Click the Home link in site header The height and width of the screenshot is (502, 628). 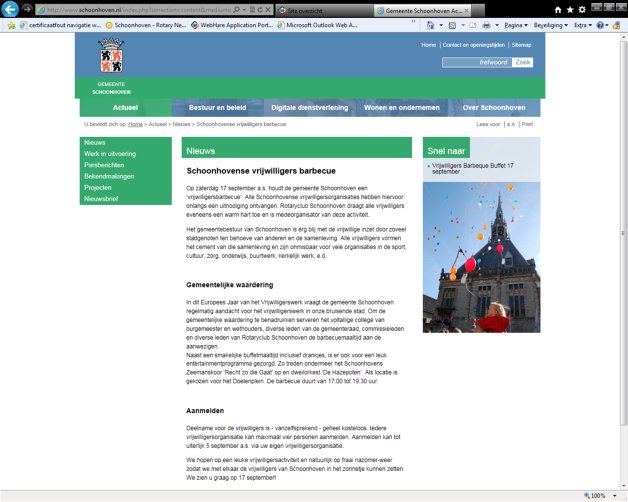(429, 45)
